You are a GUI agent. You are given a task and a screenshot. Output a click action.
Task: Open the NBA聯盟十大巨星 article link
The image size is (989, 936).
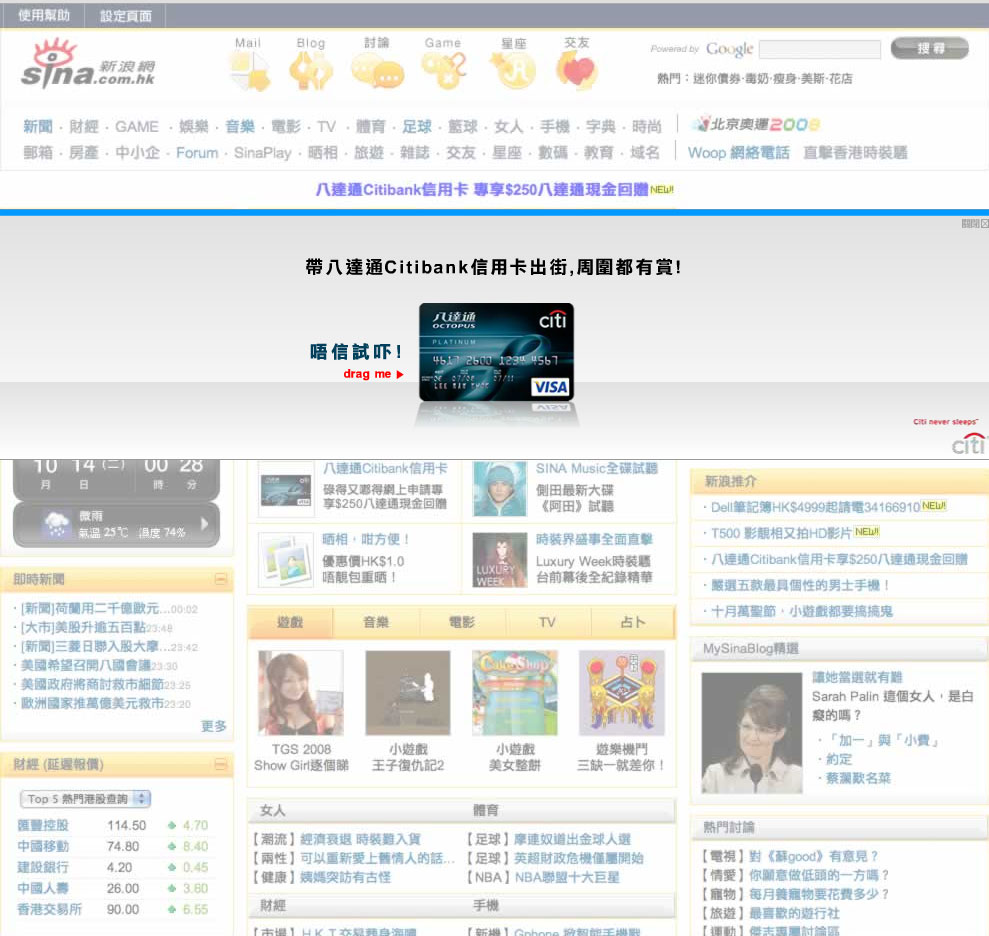(567, 877)
